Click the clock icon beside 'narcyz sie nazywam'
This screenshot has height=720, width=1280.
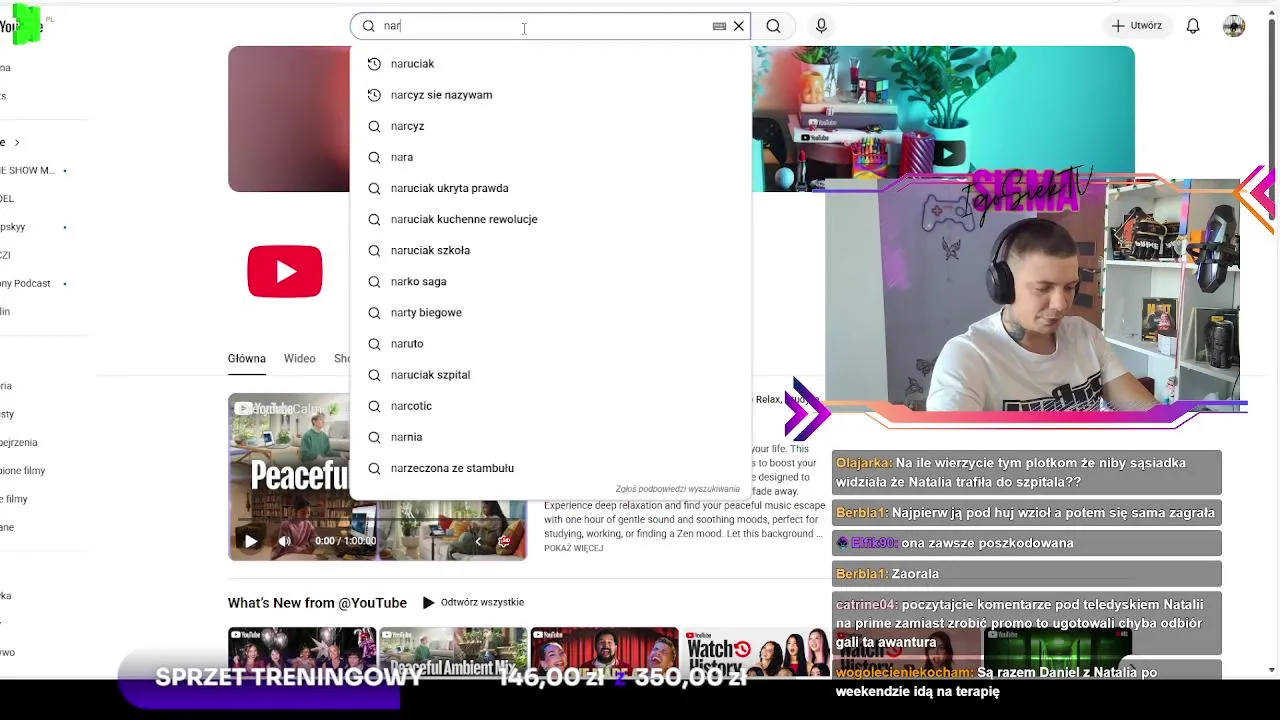pyautogui.click(x=374, y=95)
